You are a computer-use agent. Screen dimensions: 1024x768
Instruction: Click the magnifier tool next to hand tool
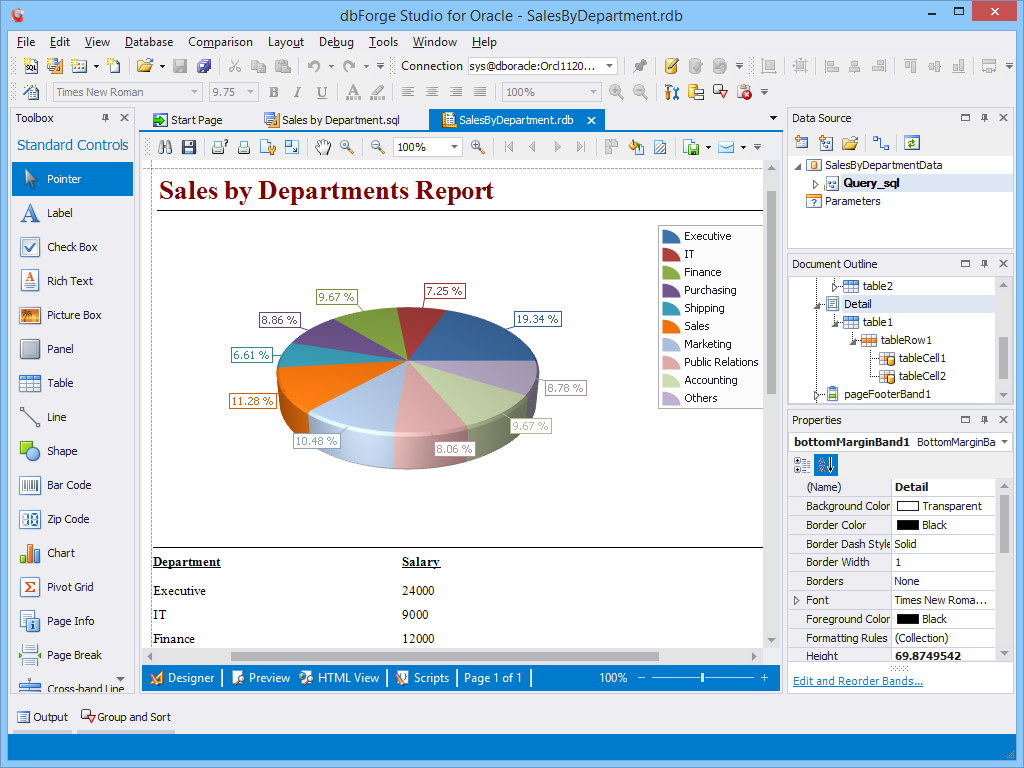tap(347, 147)
